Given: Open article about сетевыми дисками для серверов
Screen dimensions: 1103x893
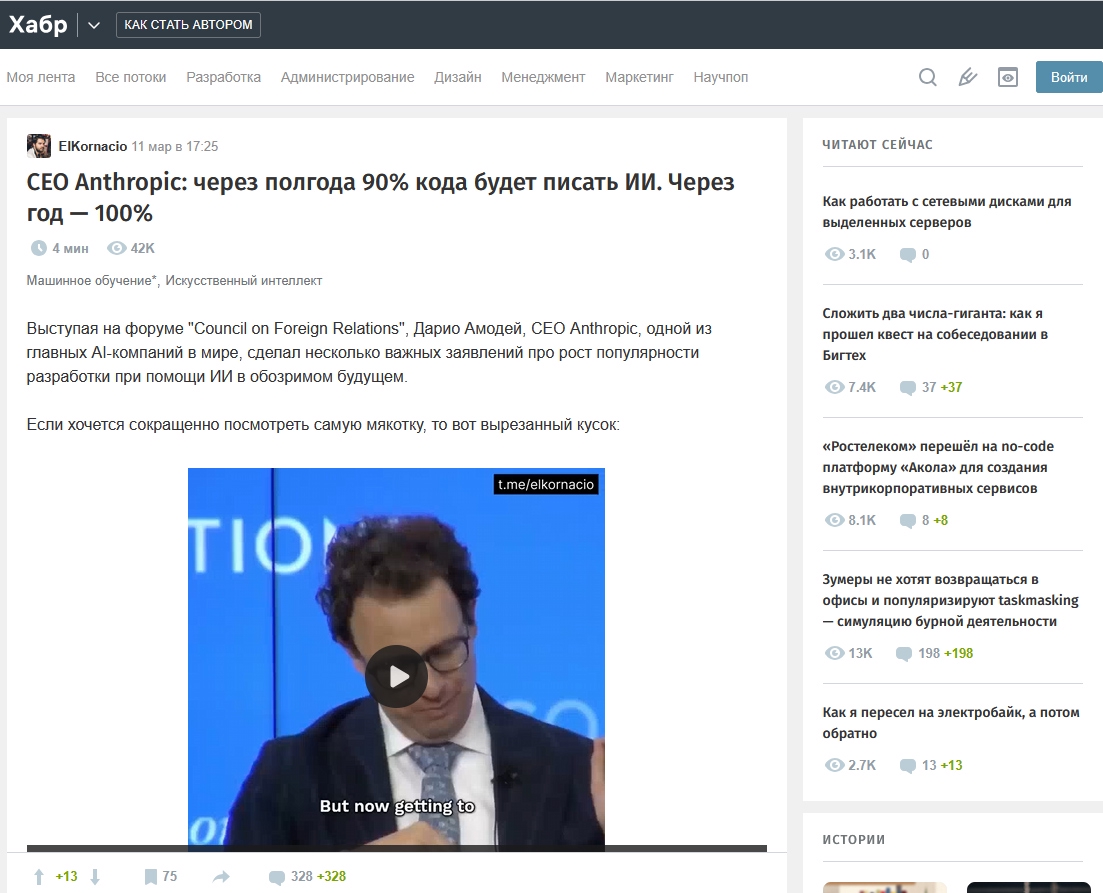Looking at the screenshot, I should (x=947, y=212).
